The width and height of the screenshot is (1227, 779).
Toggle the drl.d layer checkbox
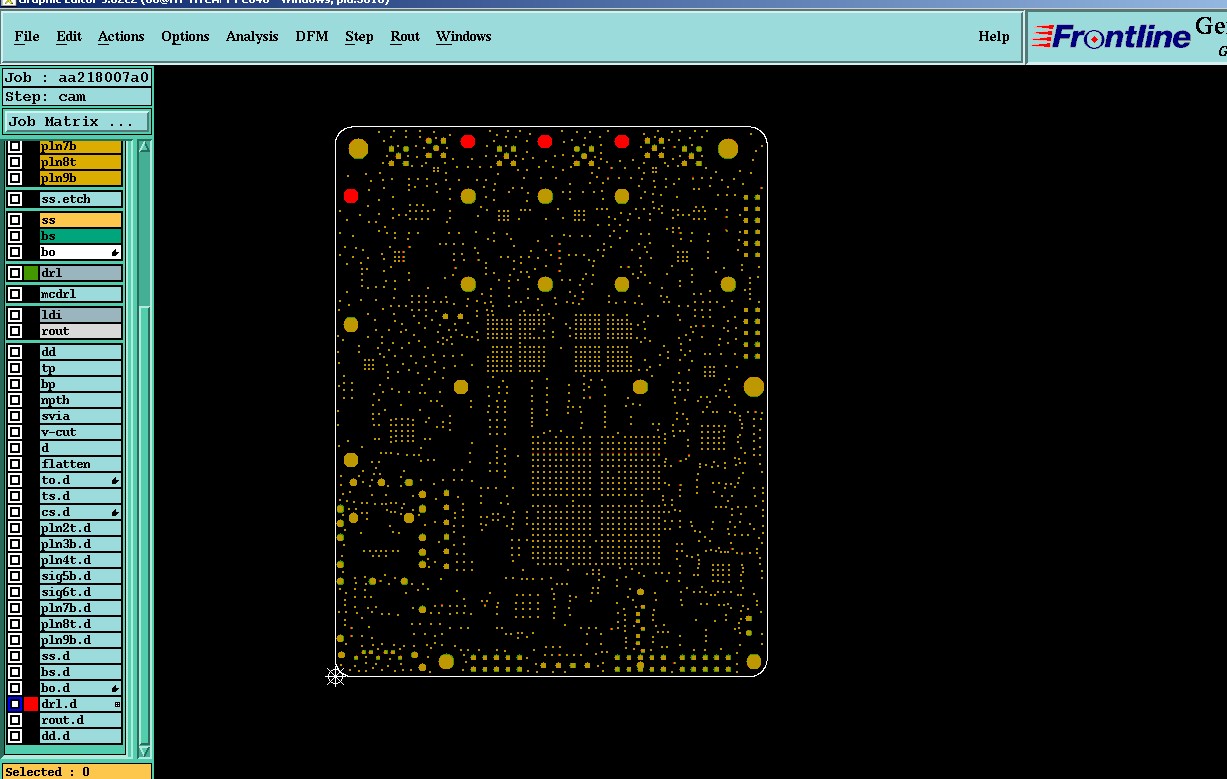[x=15, y=704]
